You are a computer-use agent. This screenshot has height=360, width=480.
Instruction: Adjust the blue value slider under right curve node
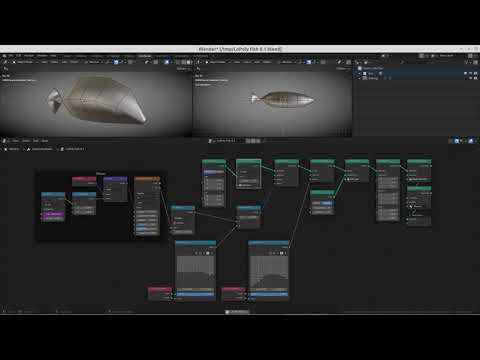(x=269, y=294)
